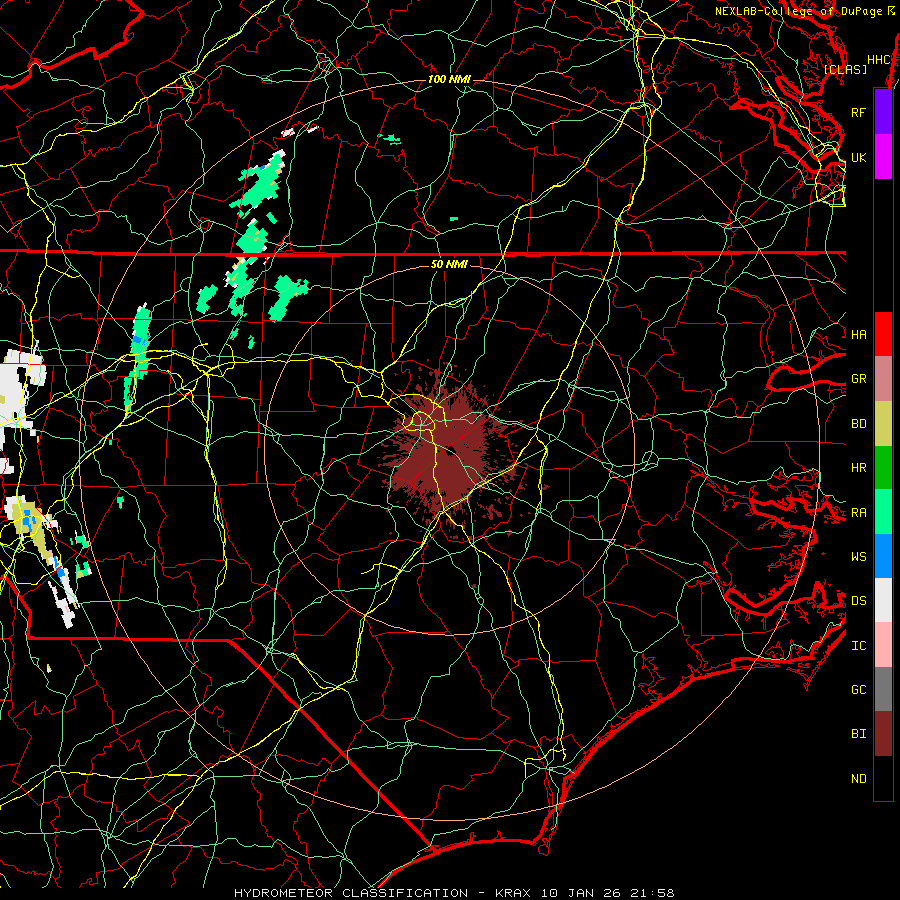The width and height of the screenshot is (900, 900).
Task: Click the 'HHC' product code text
Action: click(879, 60)
